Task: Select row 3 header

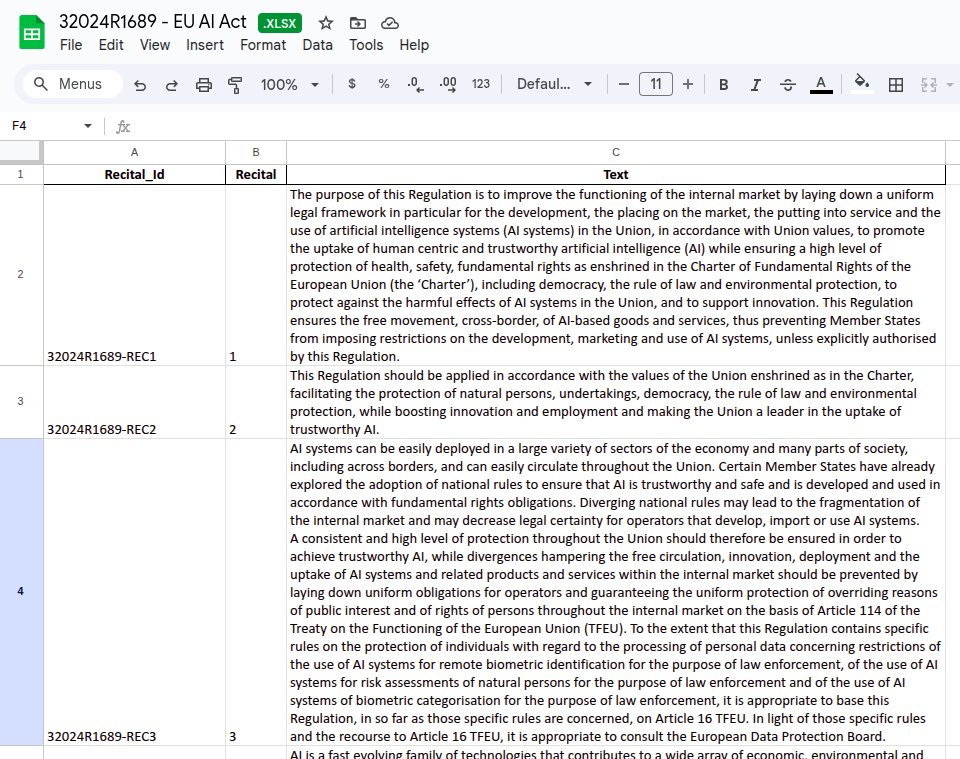Action: [21, 402]
